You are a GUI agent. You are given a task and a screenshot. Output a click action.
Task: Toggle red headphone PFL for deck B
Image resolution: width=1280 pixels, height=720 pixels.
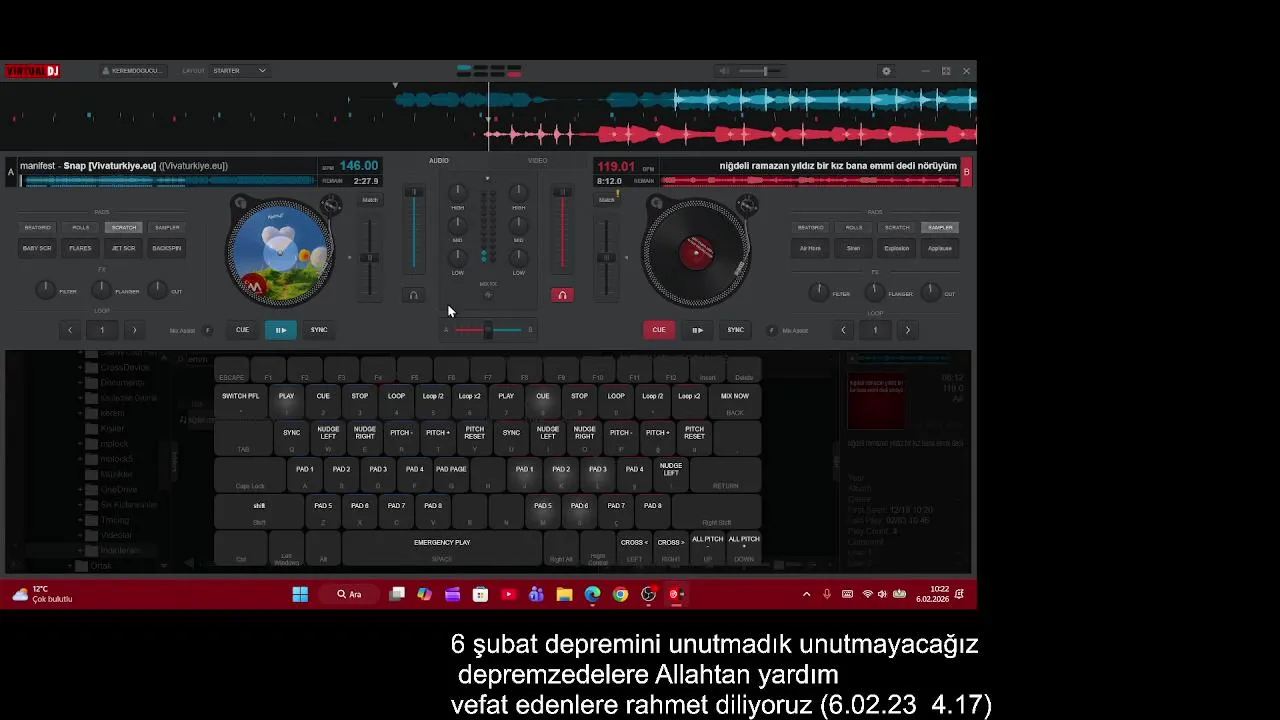(x=562, y=295)
